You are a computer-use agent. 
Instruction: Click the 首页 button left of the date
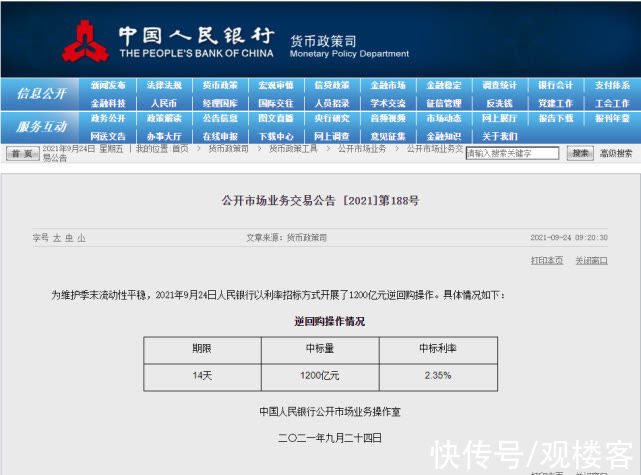point(23,154)
